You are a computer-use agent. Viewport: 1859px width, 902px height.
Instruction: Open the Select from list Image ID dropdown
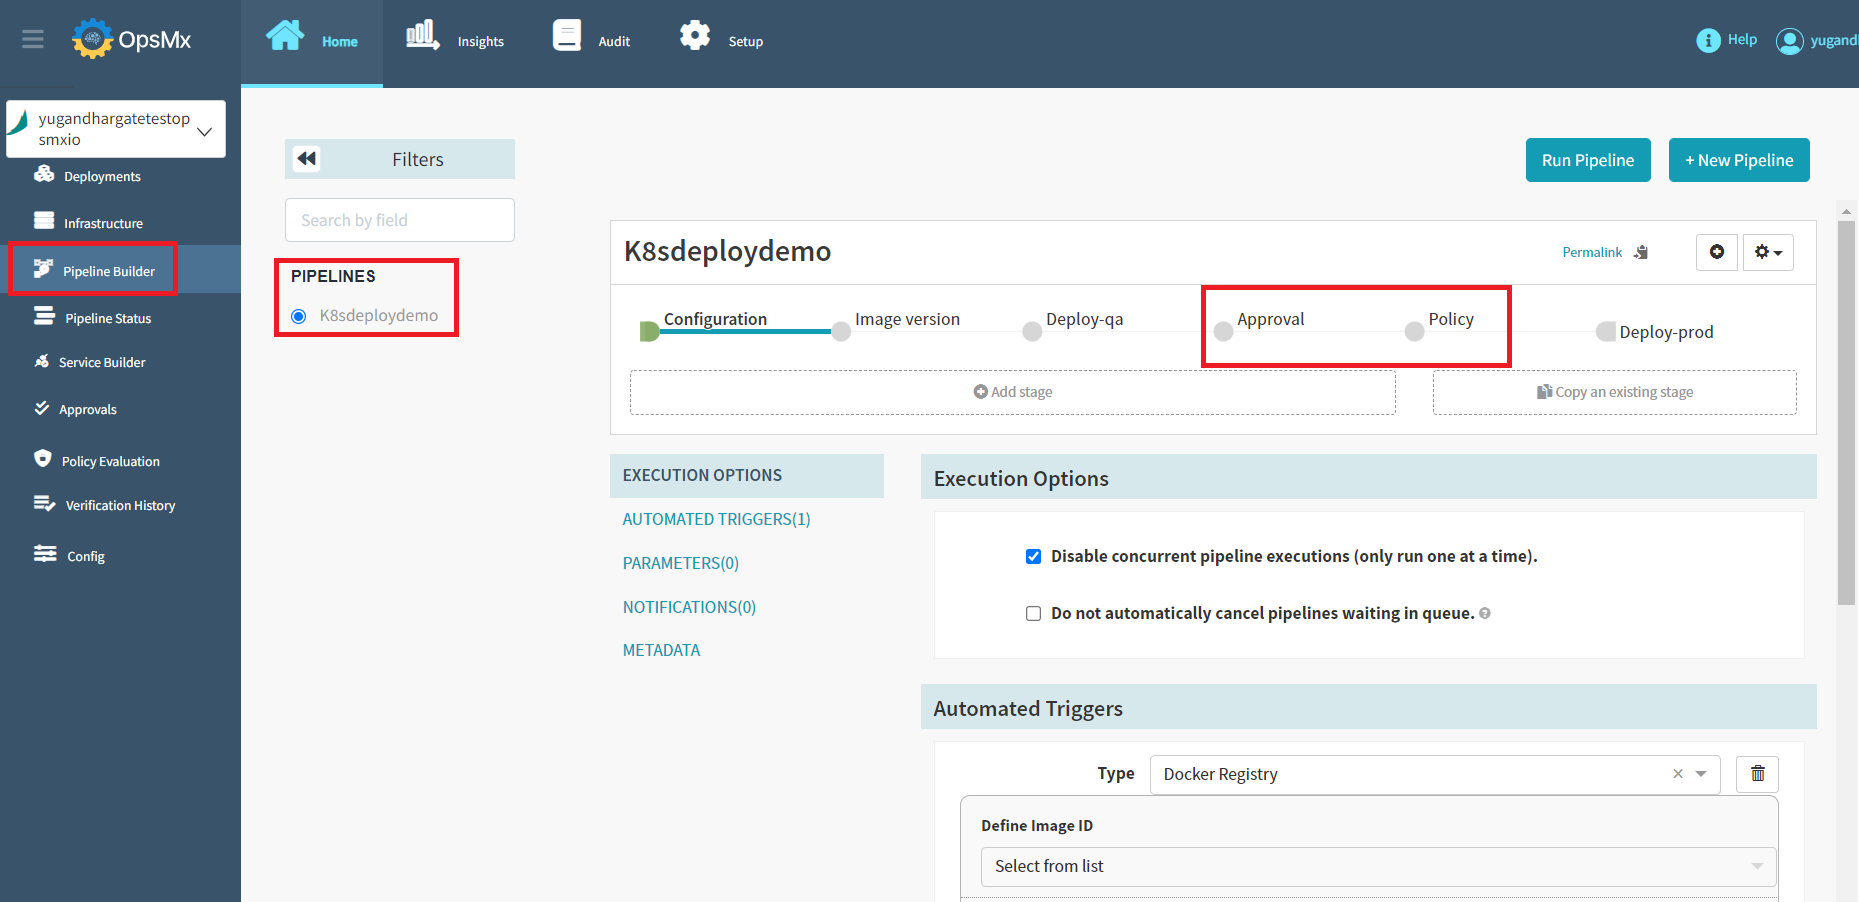click(1378, 866)
